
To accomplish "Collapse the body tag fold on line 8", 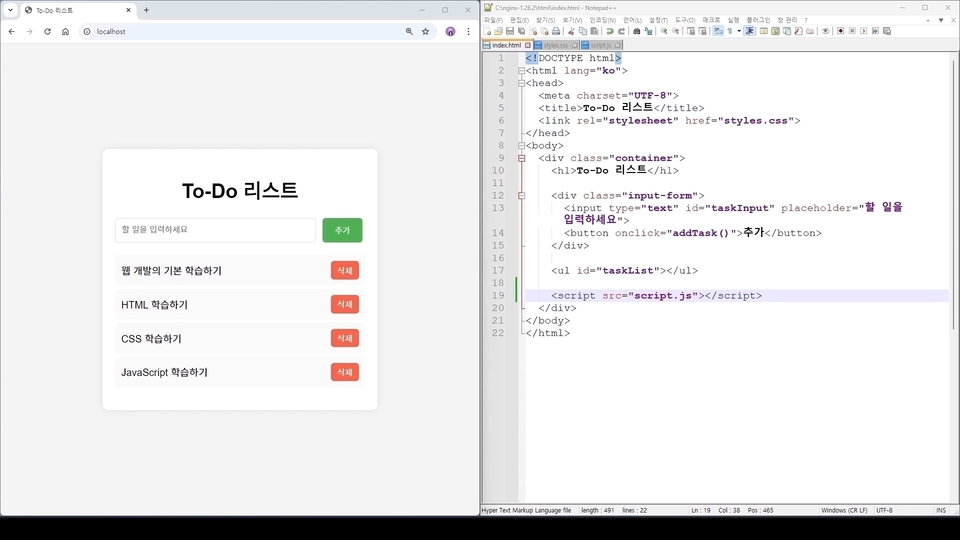I will click(522, 146).
